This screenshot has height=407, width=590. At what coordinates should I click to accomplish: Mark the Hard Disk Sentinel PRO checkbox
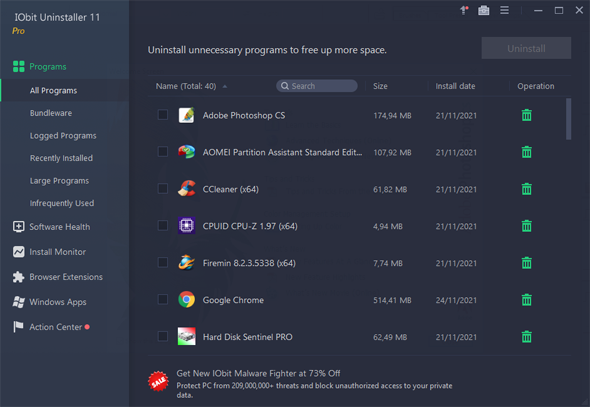click(x=163, y=336)
